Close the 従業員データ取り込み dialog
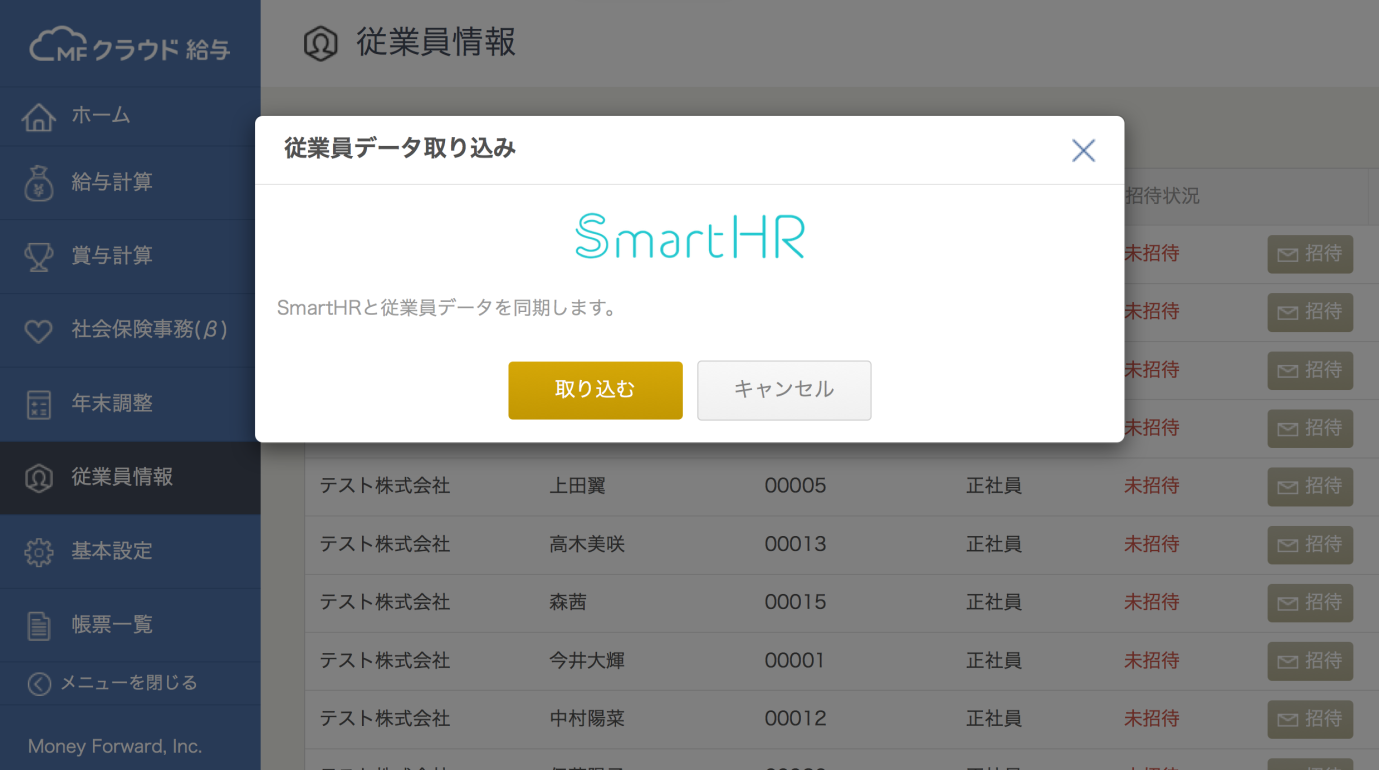 click(1084, 151)
